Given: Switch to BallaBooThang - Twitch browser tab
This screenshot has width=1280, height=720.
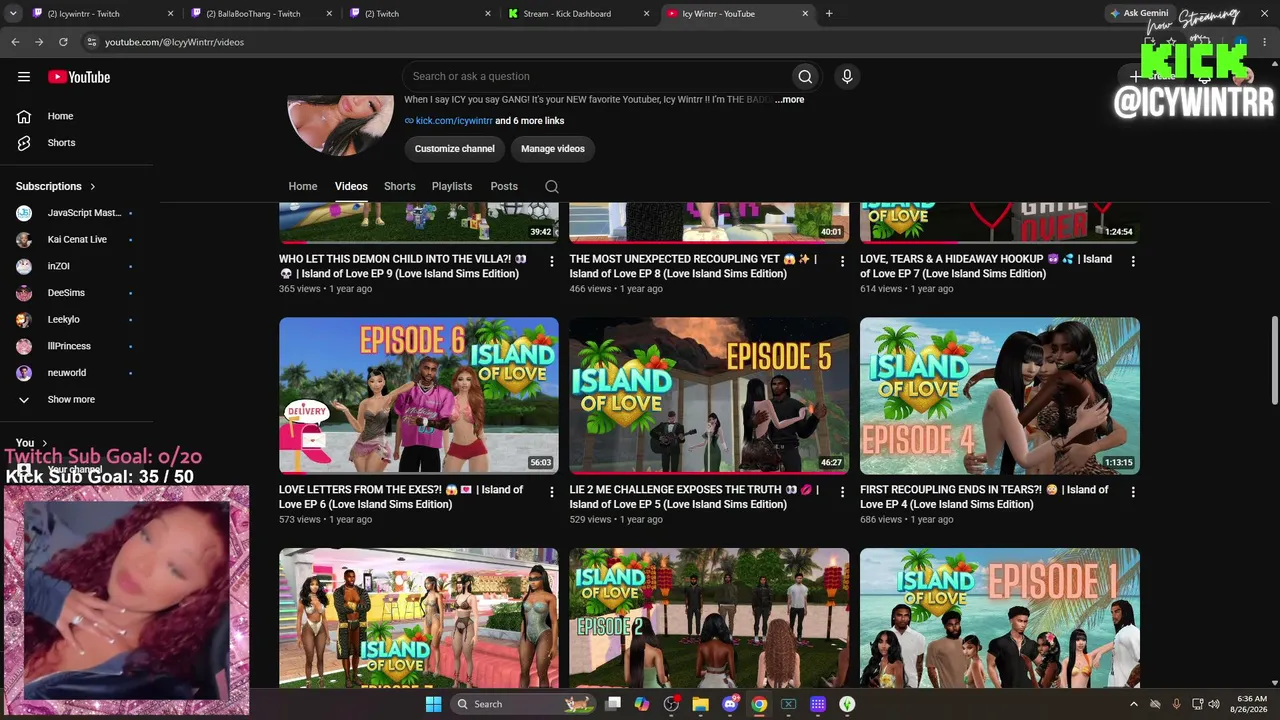Looking at the screenshot, I should (262, 14).
